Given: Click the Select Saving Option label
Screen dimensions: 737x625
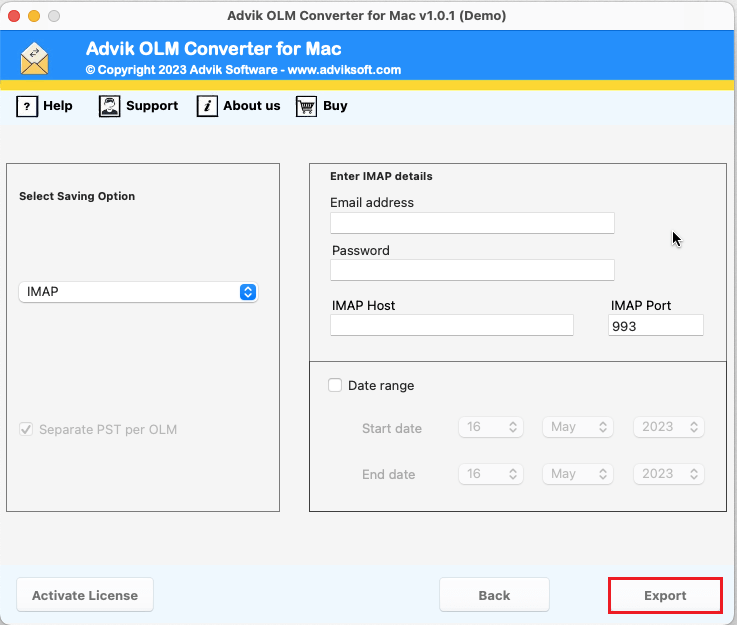Looking at the screenshot, I should pyautogui.click(x=77, y=196).
